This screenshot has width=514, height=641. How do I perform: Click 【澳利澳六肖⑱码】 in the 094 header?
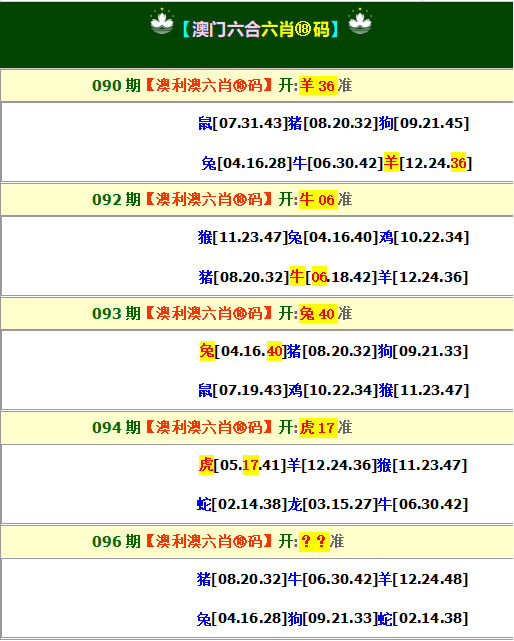209,428
